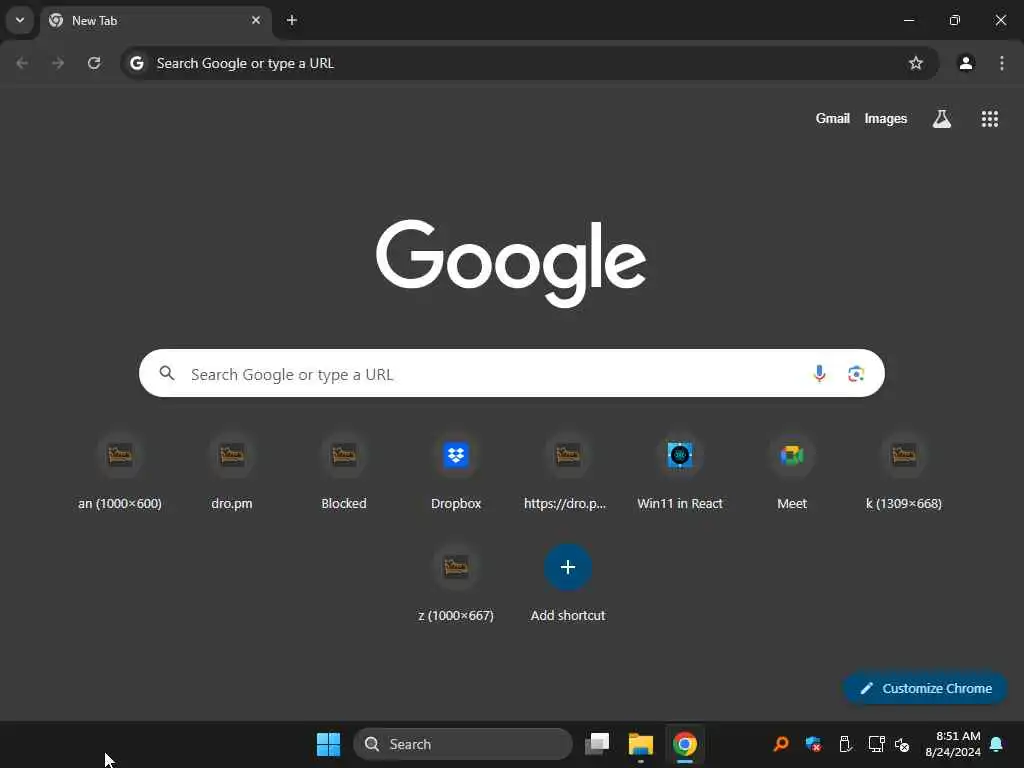
Task: Open the Win11 in React shortcut
Action: (680, 473)
